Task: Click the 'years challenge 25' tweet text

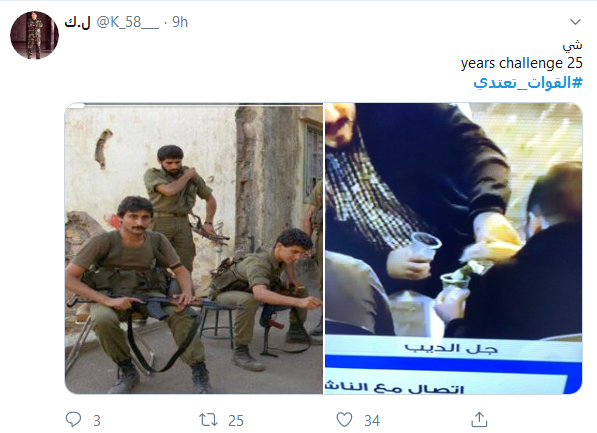Action: coord(522,63)
